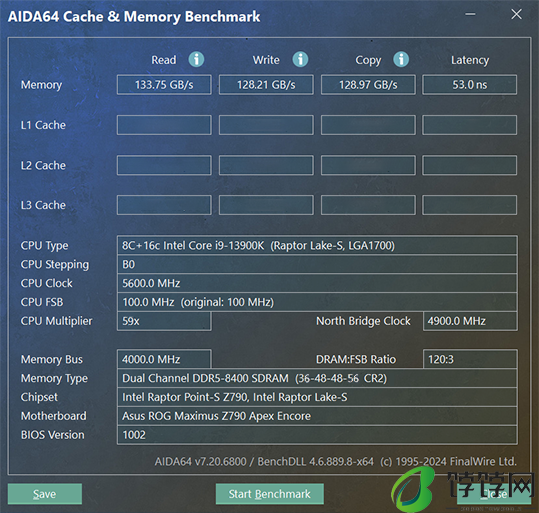
Task: Click the Read info icon
Action: [196, 59]
